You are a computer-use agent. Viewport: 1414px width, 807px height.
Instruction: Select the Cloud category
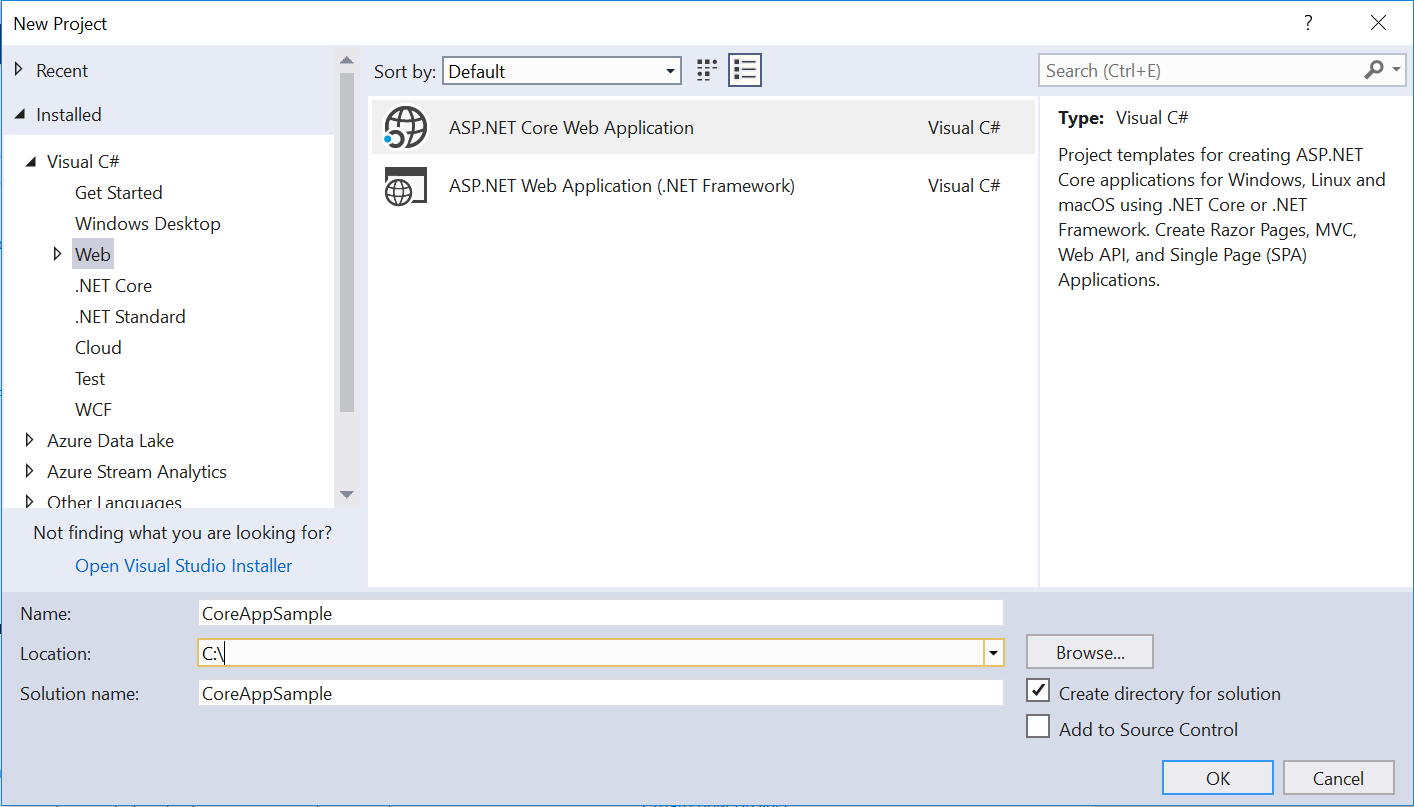[x=98, y=347]
